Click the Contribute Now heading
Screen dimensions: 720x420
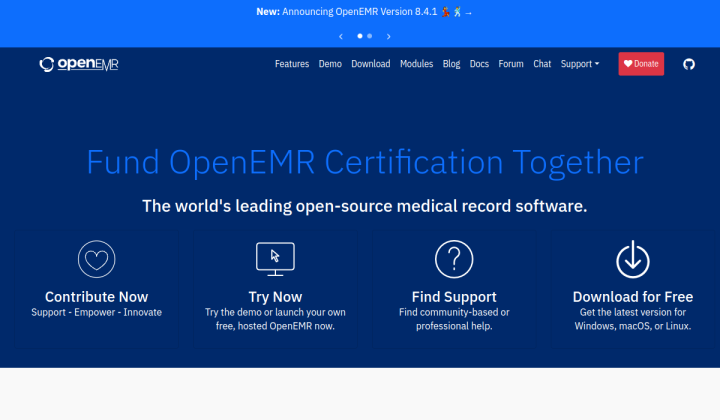click(x=96, y=297)
